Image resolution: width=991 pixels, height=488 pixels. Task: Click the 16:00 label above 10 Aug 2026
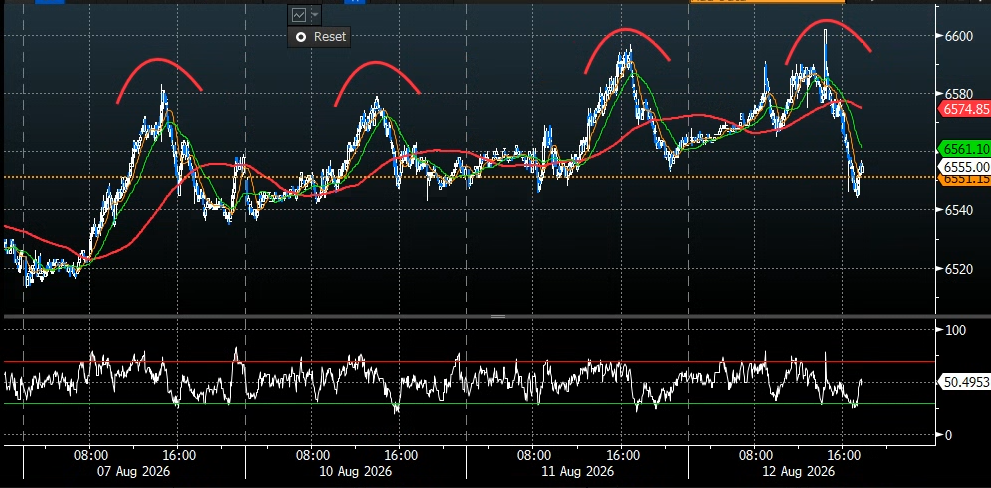pyautogui.click(x=401, y=454)
